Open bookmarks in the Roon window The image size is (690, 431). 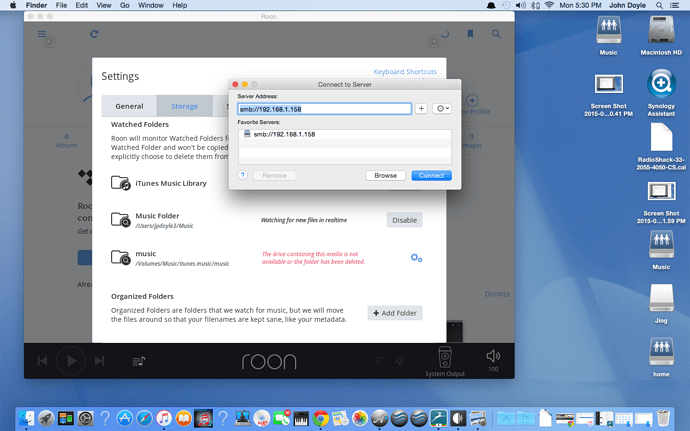click(x=470, y=34)
